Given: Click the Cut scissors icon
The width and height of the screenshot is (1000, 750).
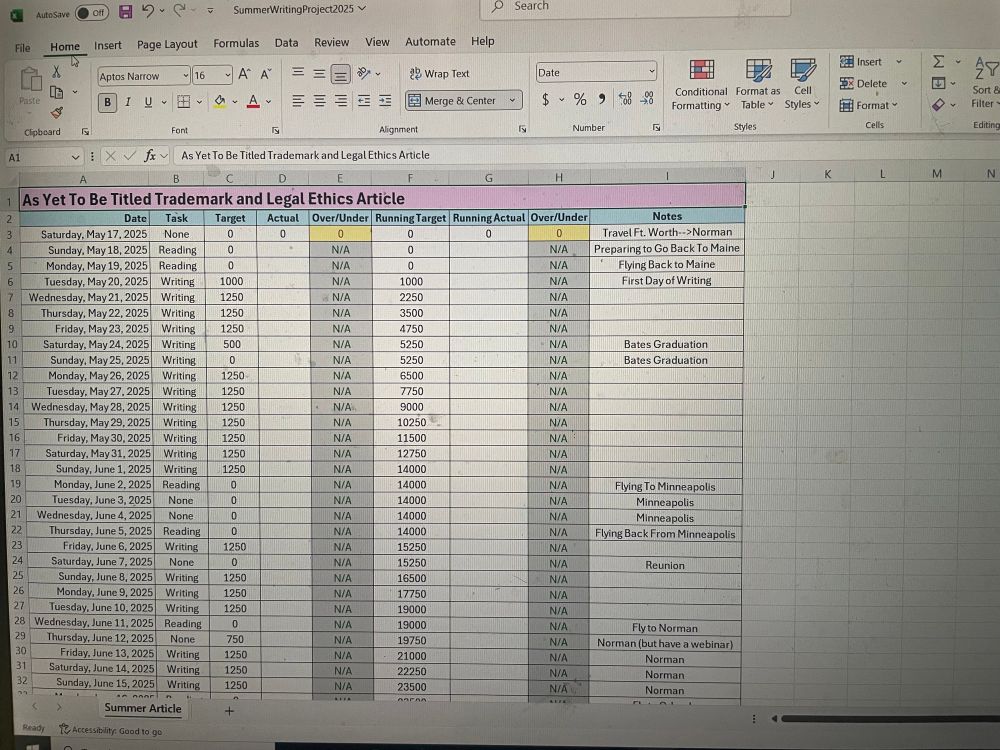Looking at the screenshot, I should (56, 71).
